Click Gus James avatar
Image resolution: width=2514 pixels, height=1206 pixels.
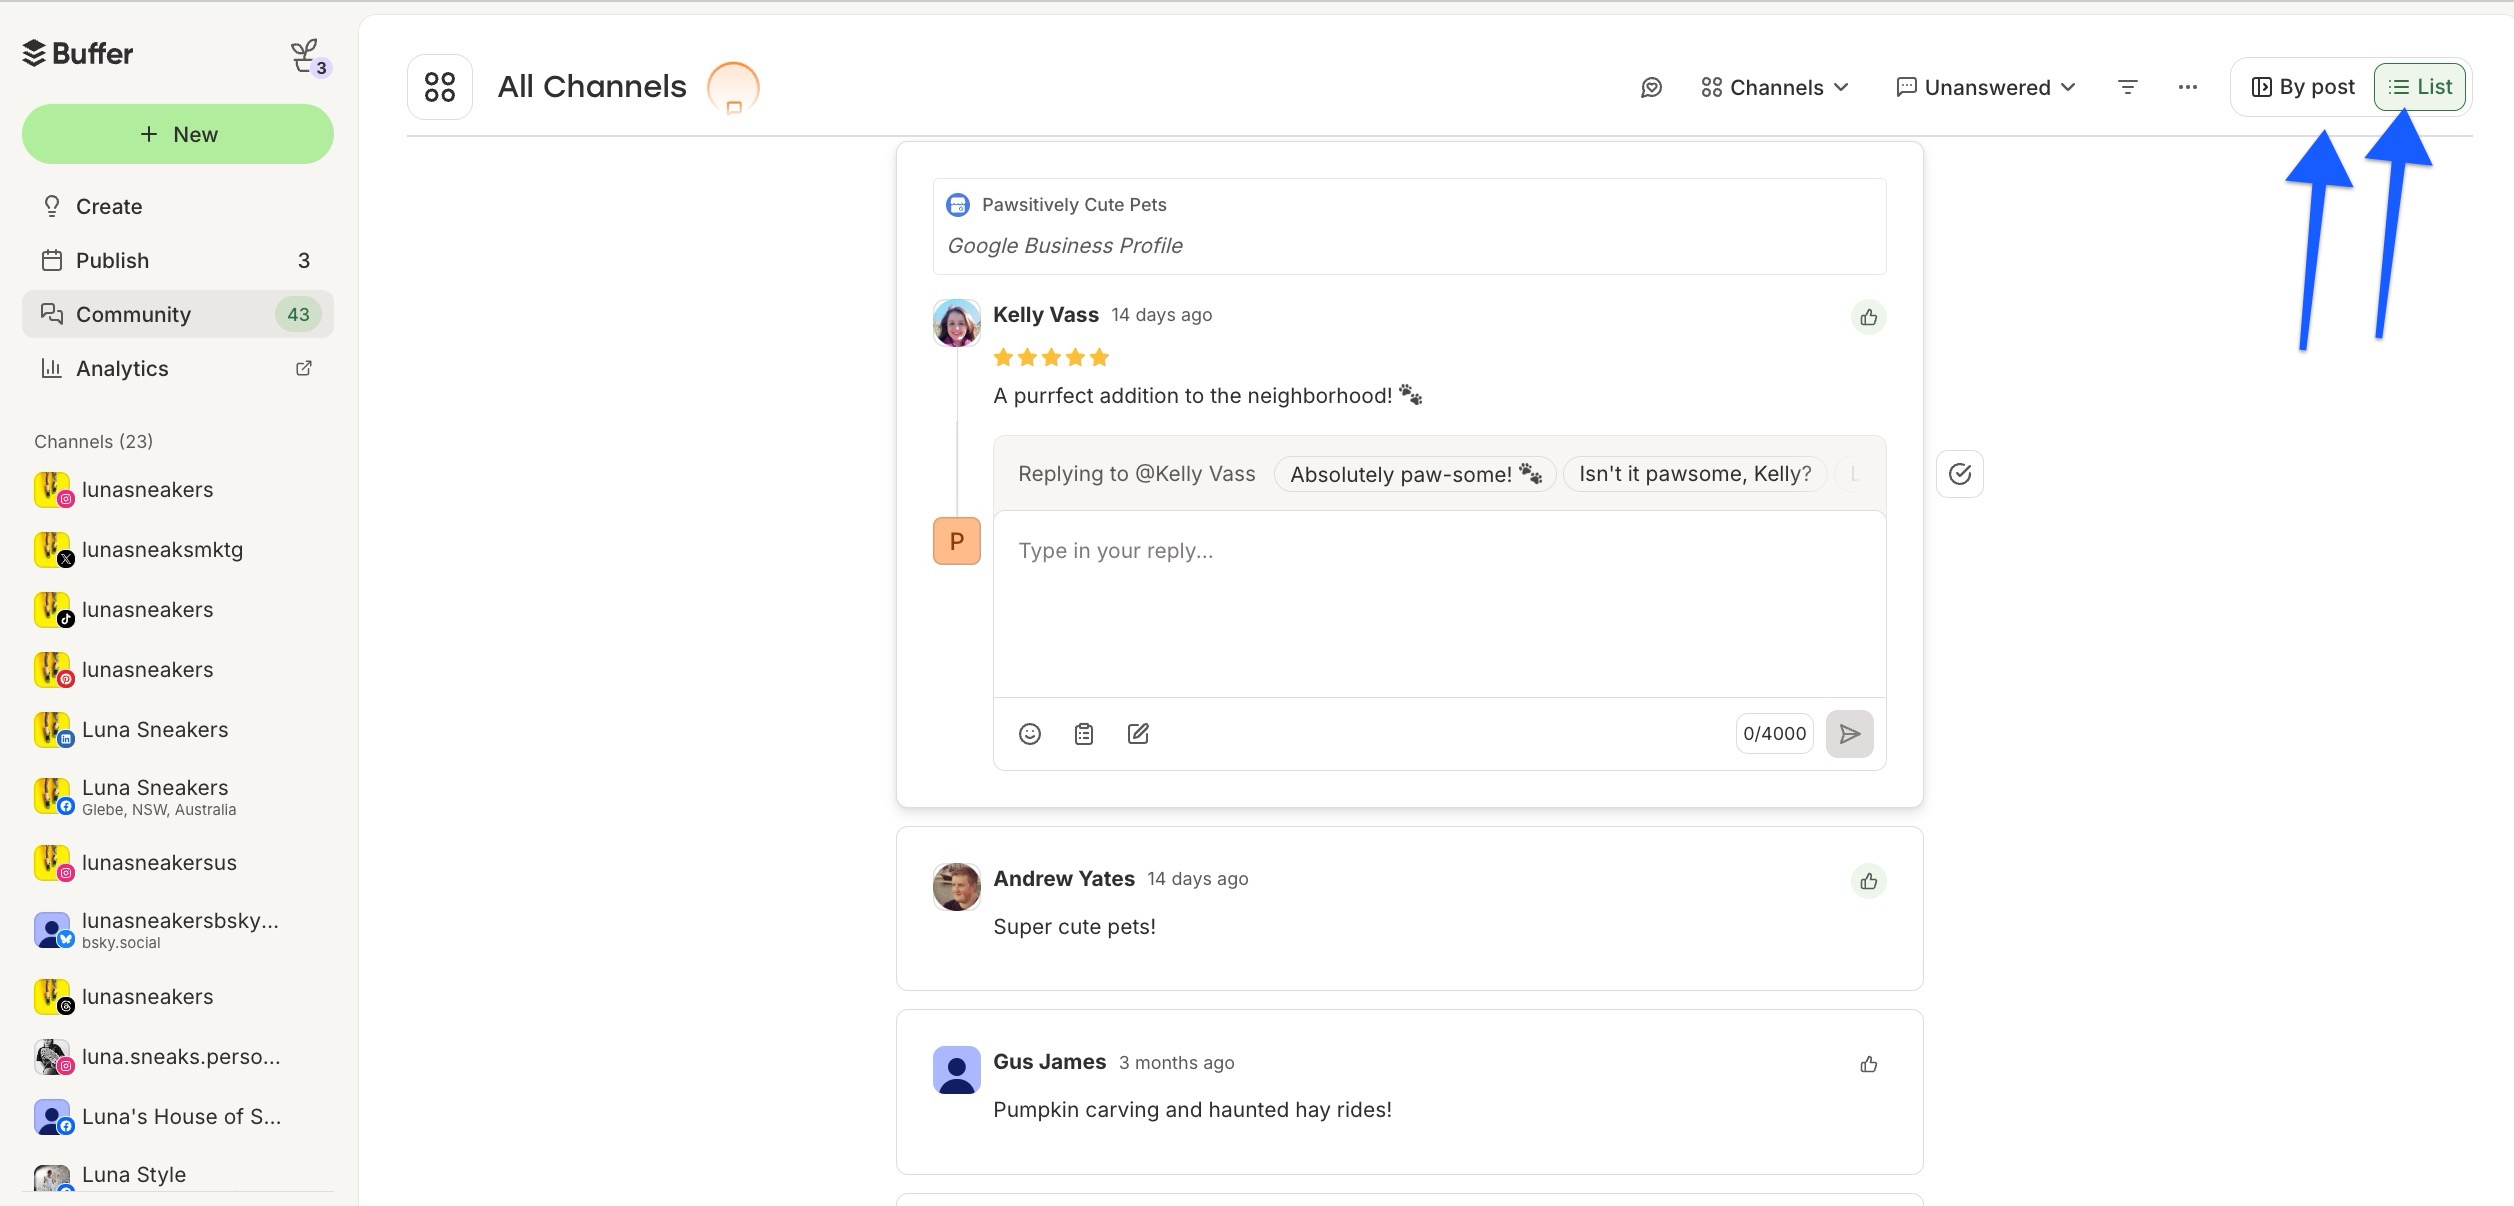[957, 1070]
